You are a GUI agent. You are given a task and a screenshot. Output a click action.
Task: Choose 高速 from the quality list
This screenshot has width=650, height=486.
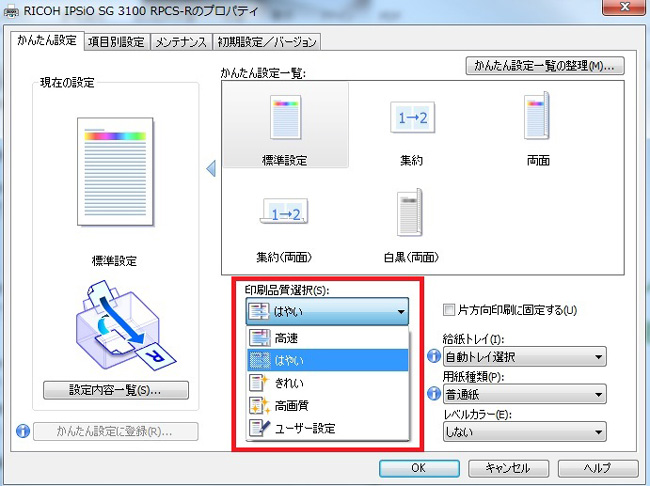[x=327, y=338]
